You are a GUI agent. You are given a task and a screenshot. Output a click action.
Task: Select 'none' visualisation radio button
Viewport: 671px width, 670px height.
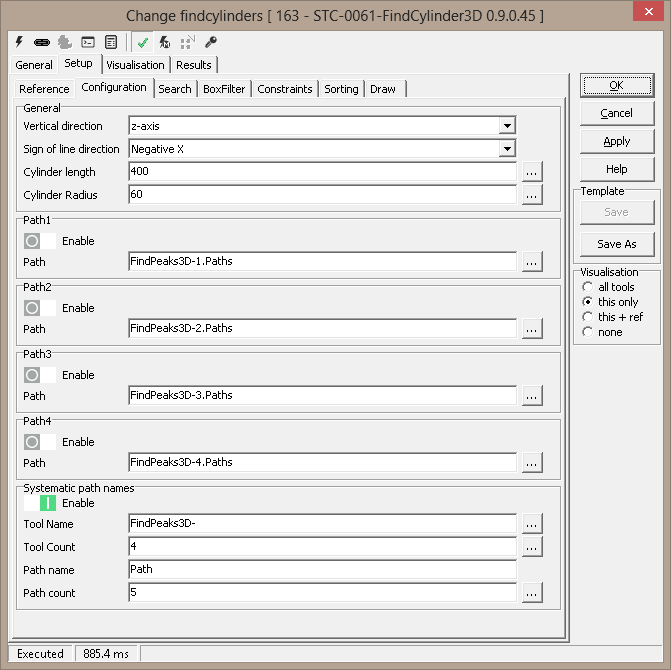point(588,332)
